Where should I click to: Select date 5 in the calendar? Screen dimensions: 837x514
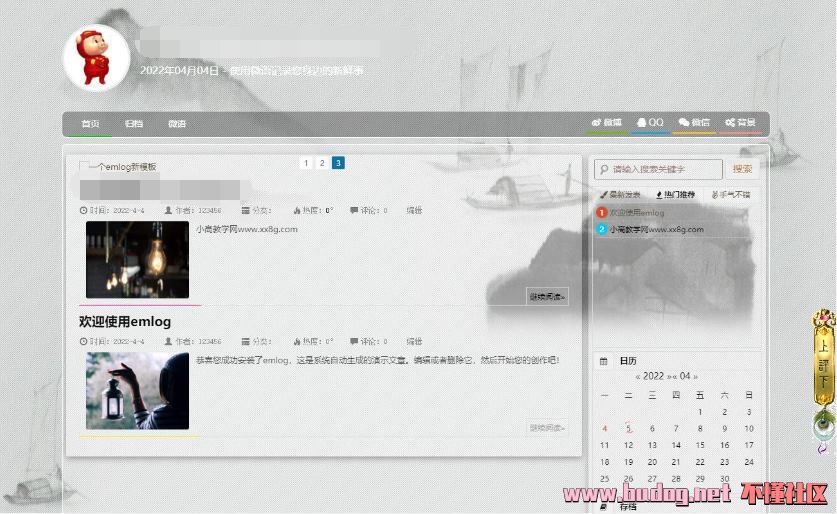pyautogui.click(x=628, y=429)
